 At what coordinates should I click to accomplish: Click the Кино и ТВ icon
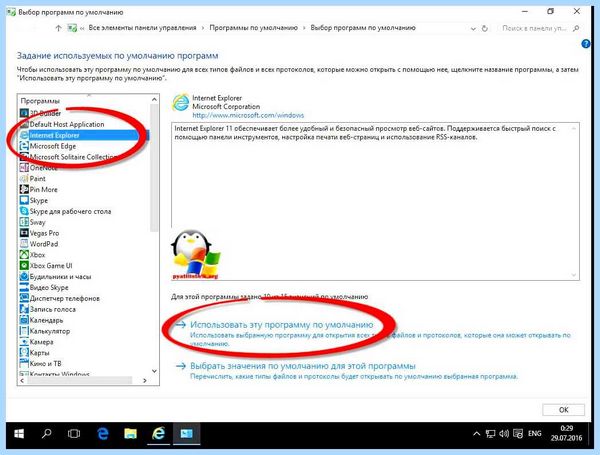pos(24,363)
